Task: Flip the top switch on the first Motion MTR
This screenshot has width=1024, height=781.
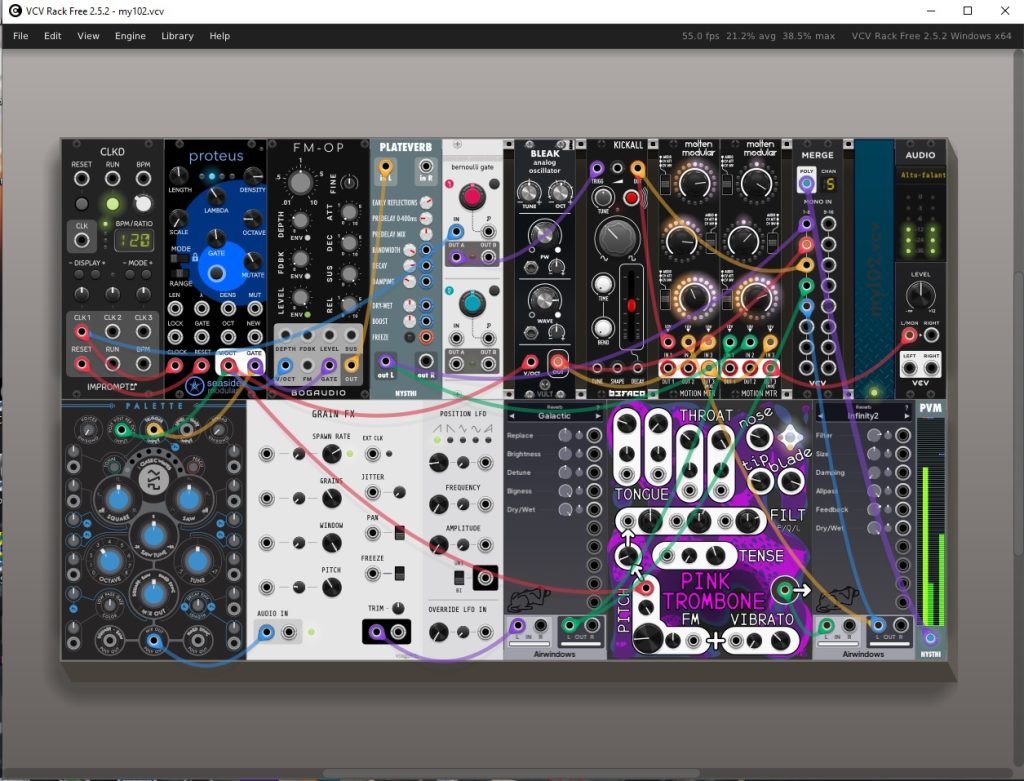Action: 665,183
